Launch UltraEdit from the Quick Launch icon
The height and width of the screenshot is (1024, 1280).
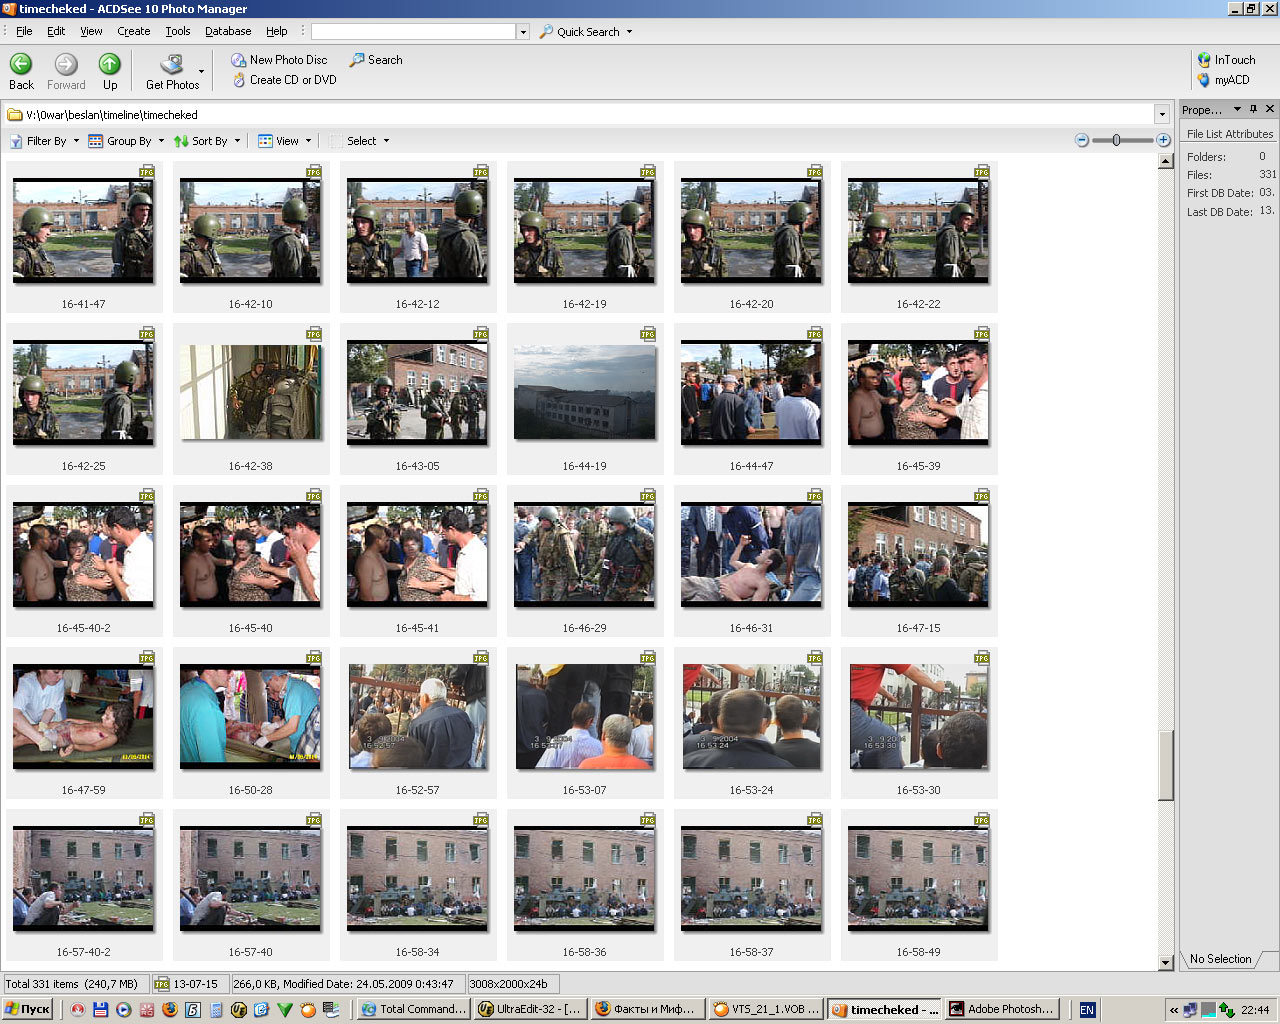click(x=238, y=1009)
